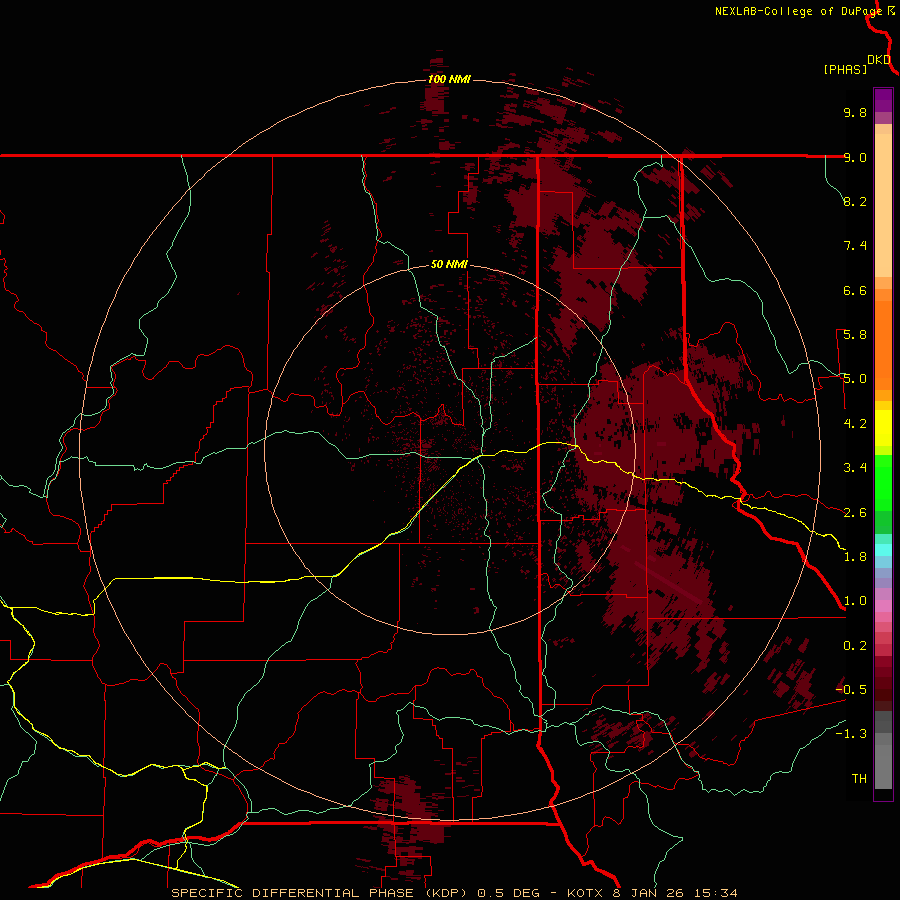The image size is (900, 900).
Task: Click the 1.0 scale value
Action: tap(855, 601)
